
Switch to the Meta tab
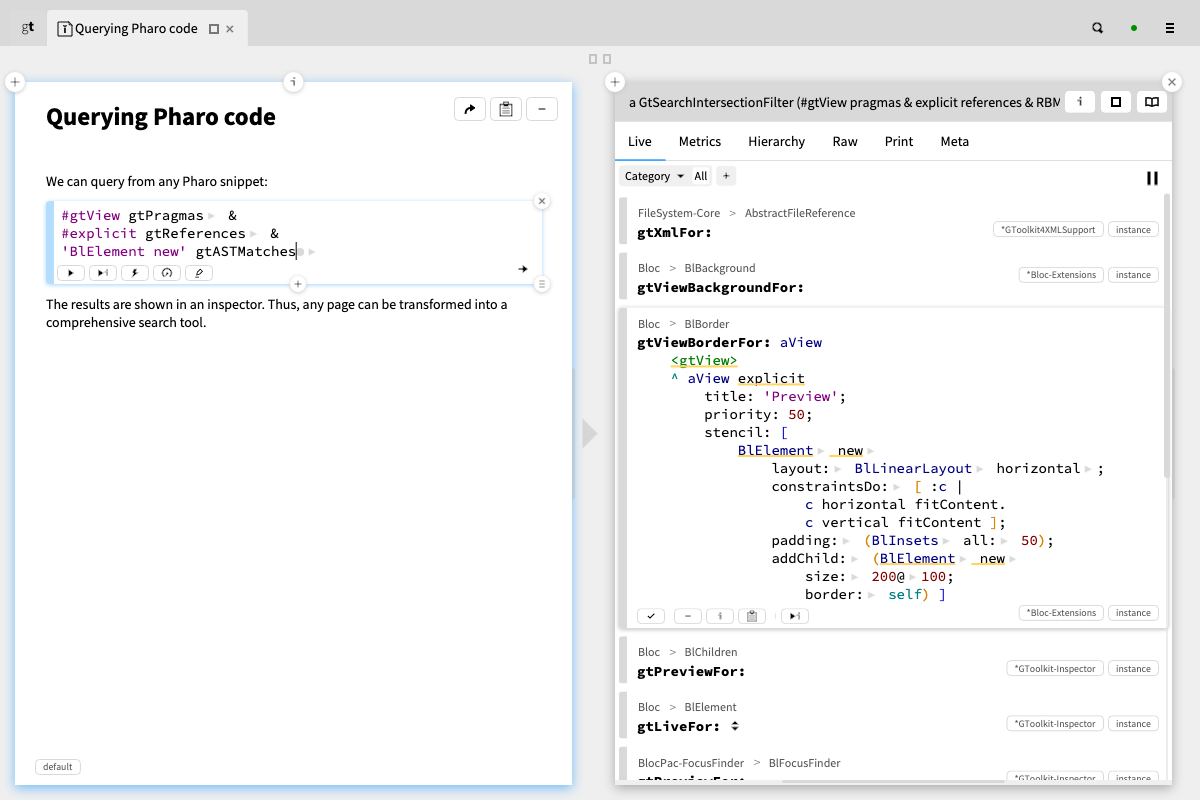point(955,141)
